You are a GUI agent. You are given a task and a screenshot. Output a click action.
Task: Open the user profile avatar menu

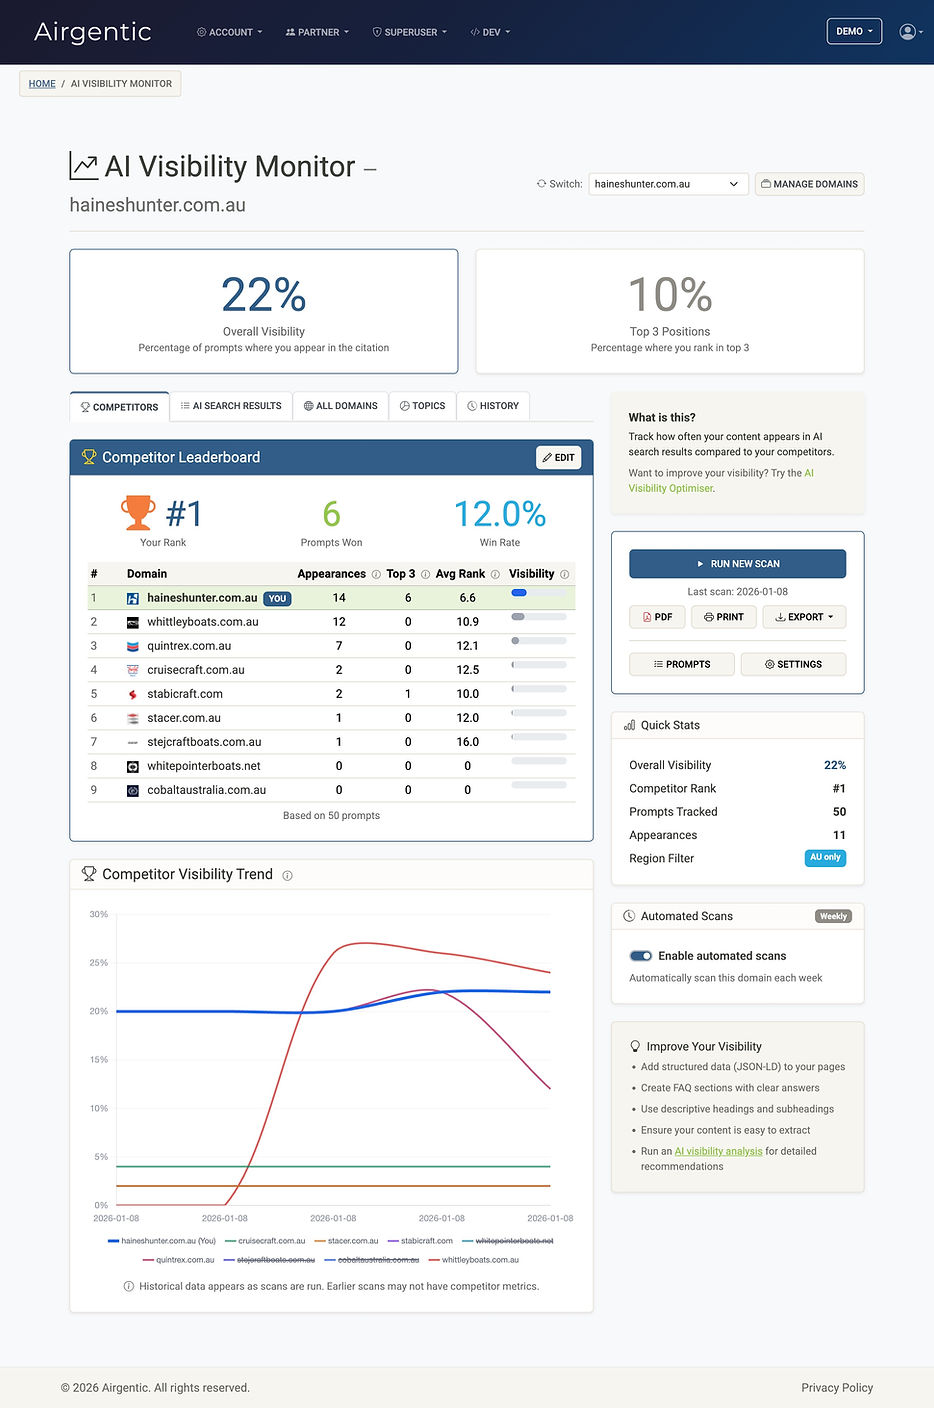pyautogui.click(x=910, y=32)
